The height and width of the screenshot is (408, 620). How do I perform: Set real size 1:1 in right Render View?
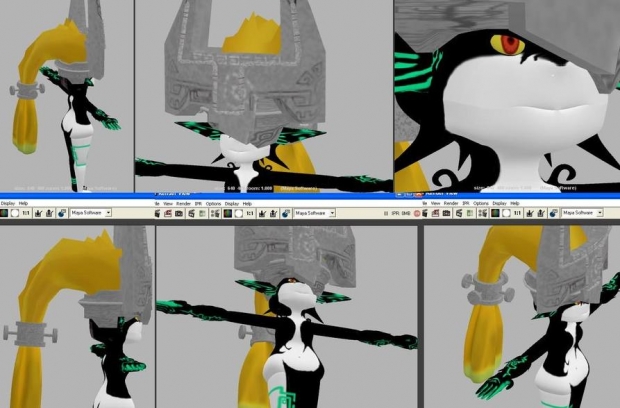[x=517, y=213]
